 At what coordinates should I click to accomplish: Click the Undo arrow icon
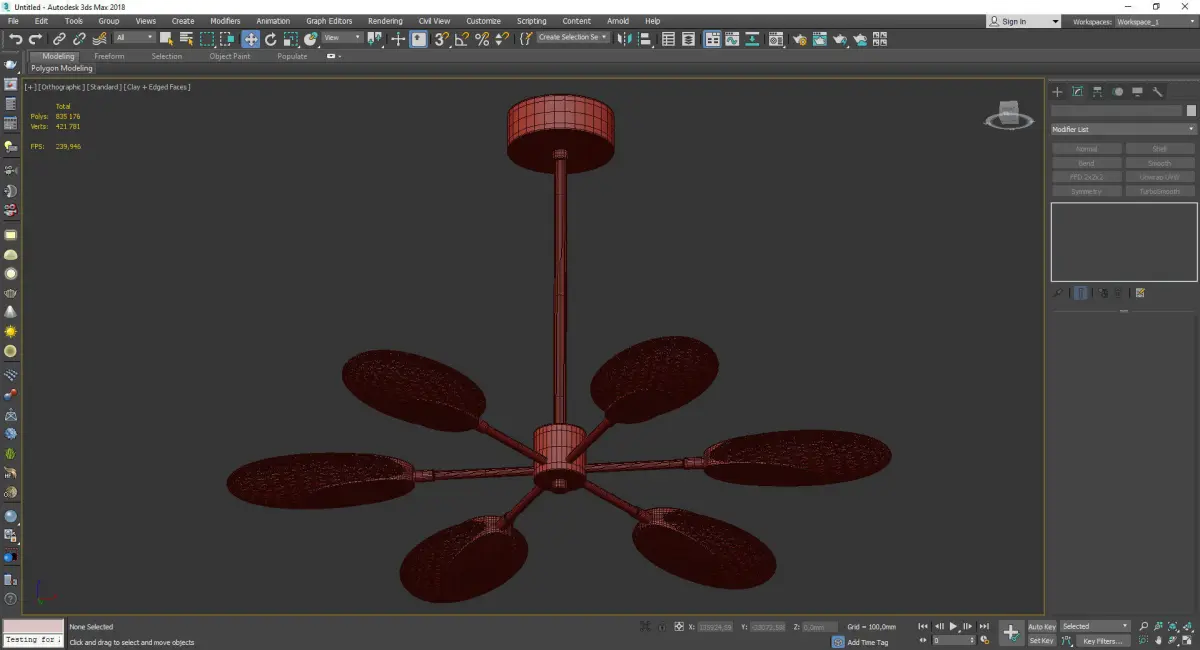click(15, 39)
